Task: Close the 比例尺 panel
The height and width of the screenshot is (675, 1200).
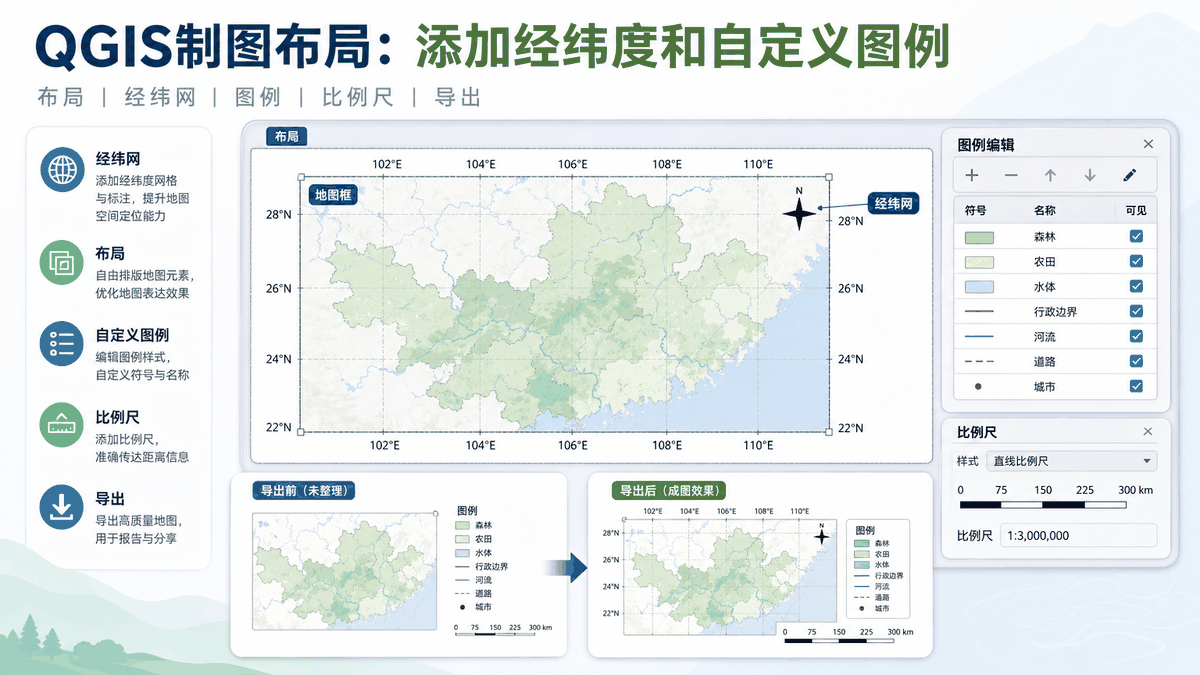Action: [1148, 432]
